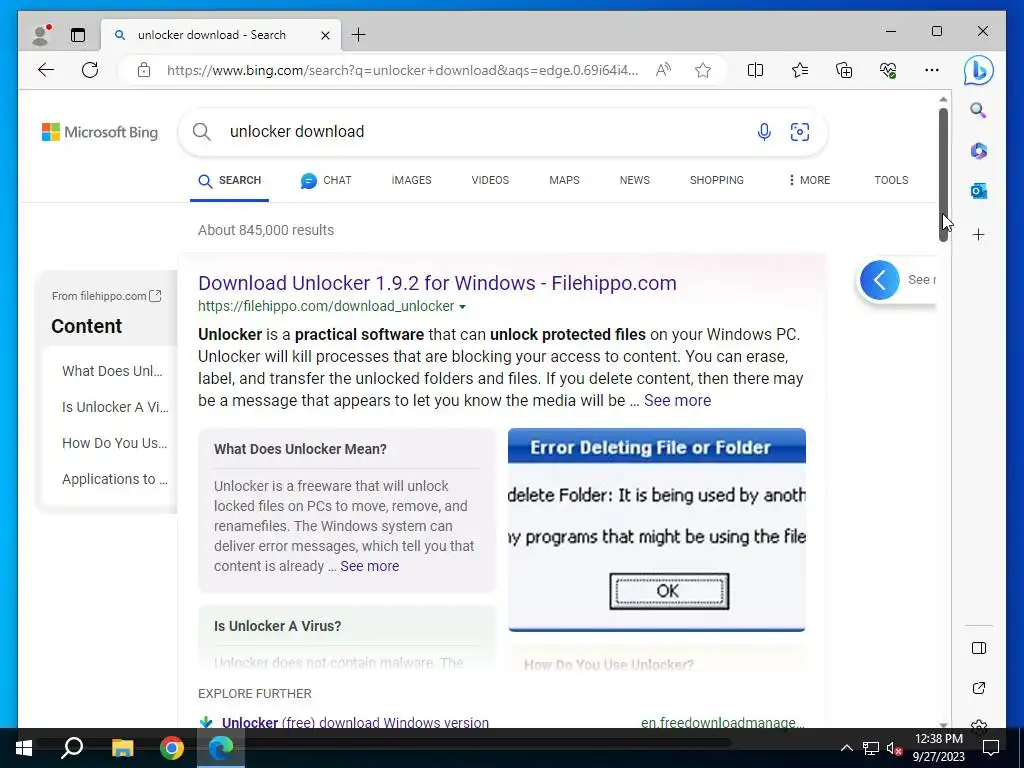
Task: Open the TOOLS option
Action: click(x=891, y=180)
